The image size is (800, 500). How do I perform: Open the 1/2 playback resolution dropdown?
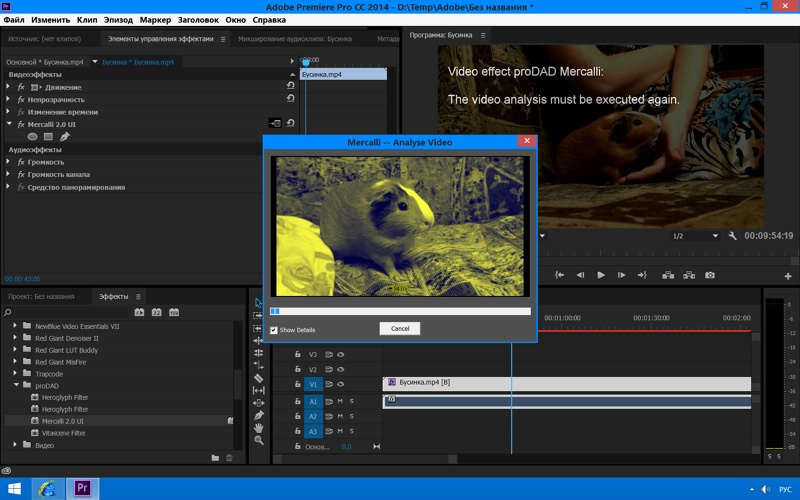coord(695,236)
